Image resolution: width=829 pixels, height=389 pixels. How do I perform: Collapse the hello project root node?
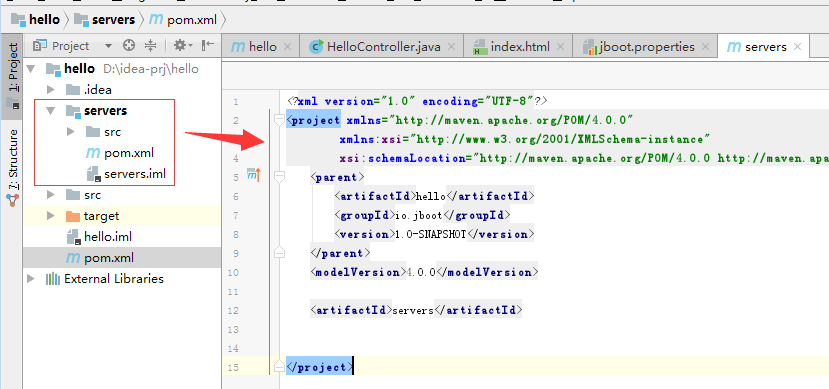pos(31,69)
